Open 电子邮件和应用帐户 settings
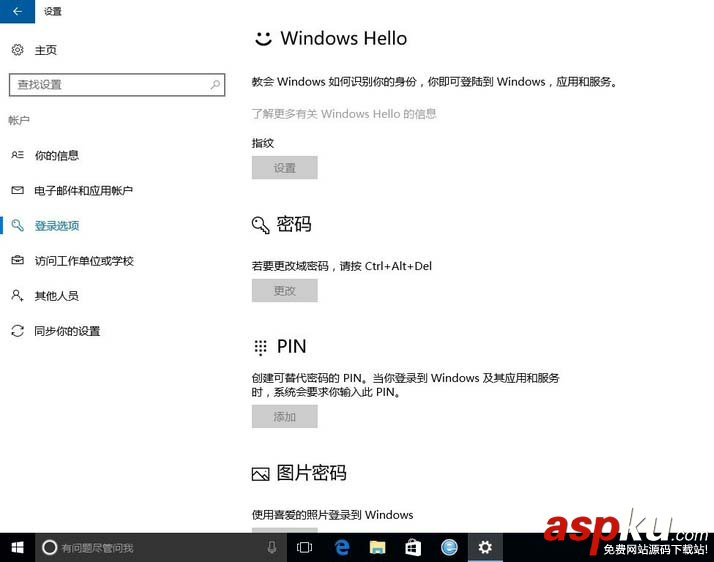714x562 pixels. [84, 190]
